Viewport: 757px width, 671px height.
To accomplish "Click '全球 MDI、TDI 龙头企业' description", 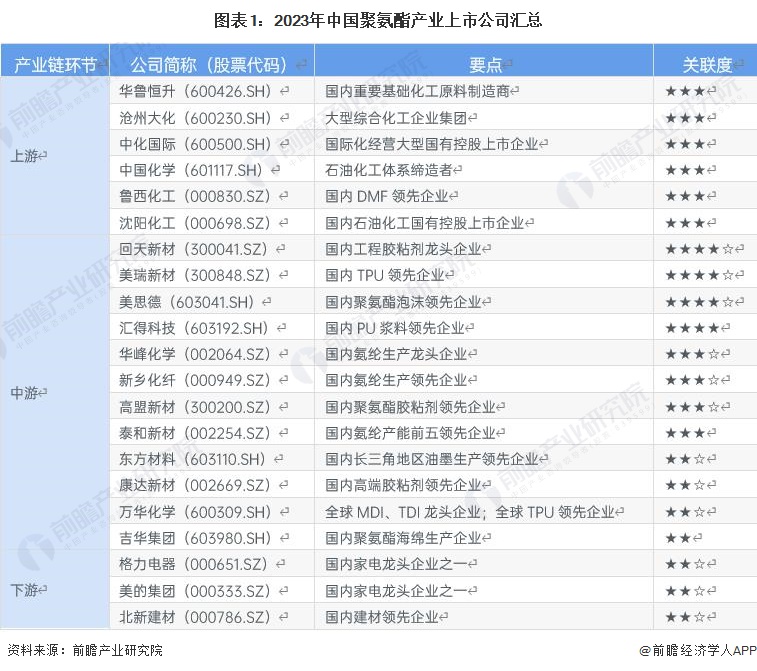I will (403, 512).
